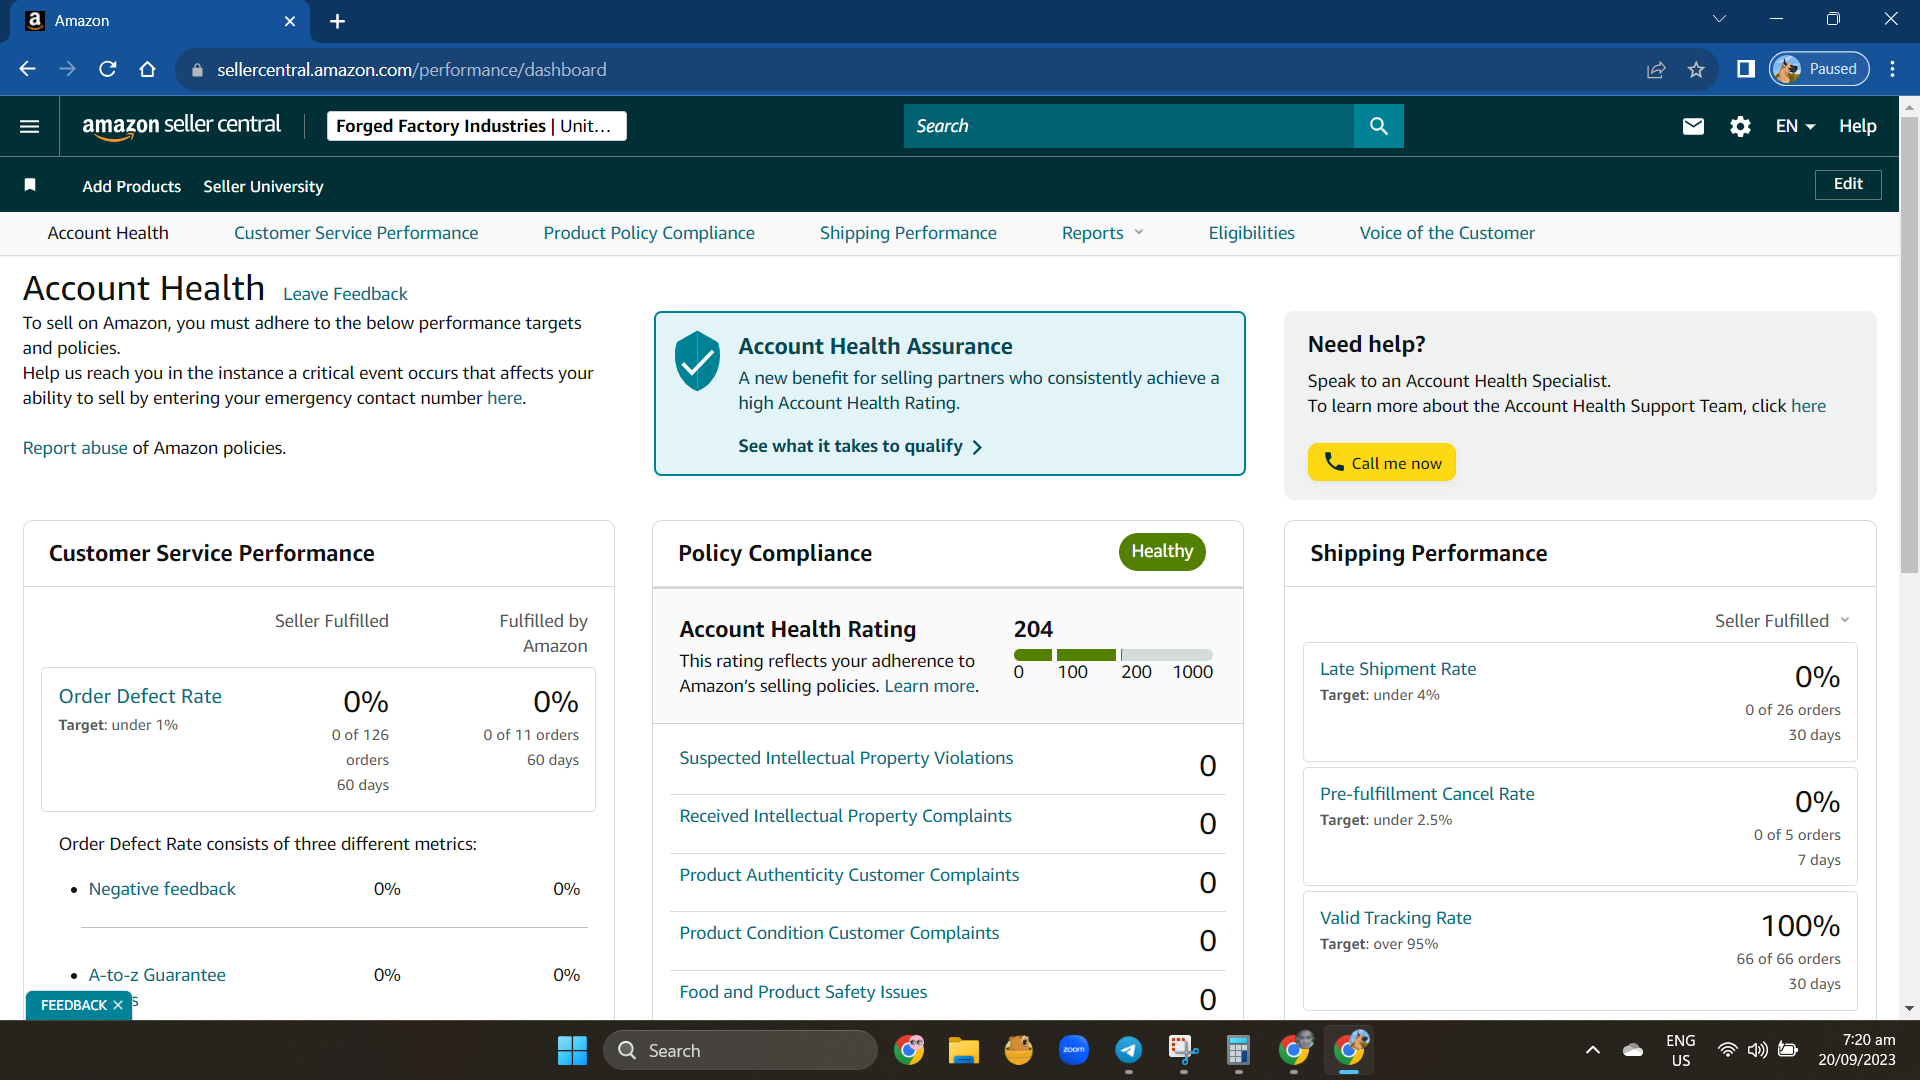The image size is (1920, 1080).
Task: Click the Amazon Seller Central logo
Action: [182, 126]
